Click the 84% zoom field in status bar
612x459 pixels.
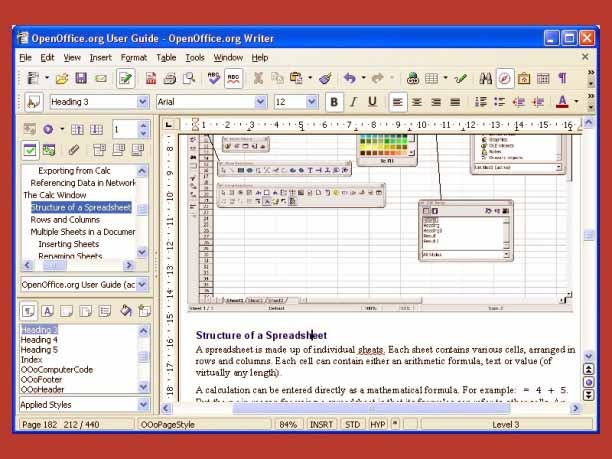click(288, 425)
